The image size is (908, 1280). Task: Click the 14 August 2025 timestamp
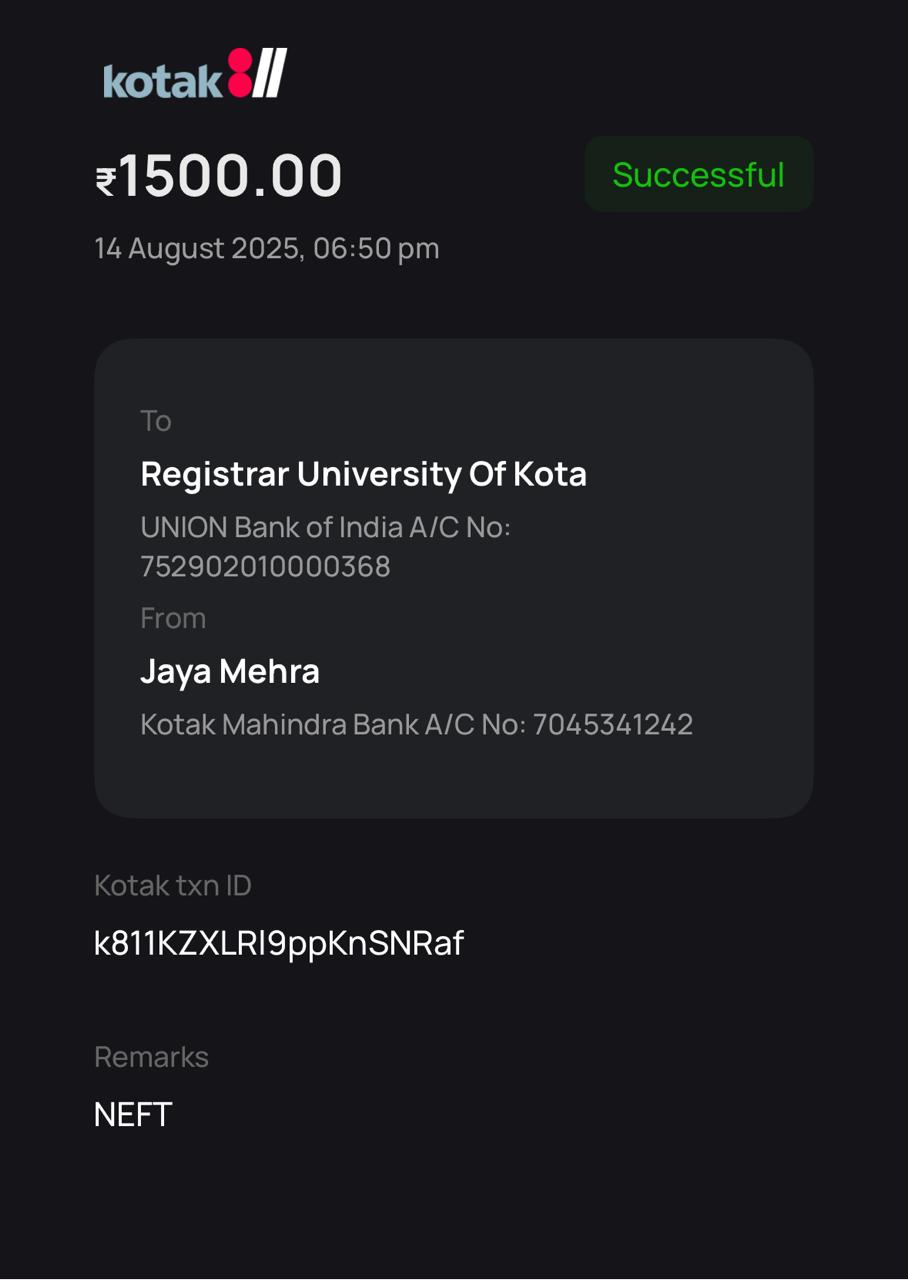267,248
